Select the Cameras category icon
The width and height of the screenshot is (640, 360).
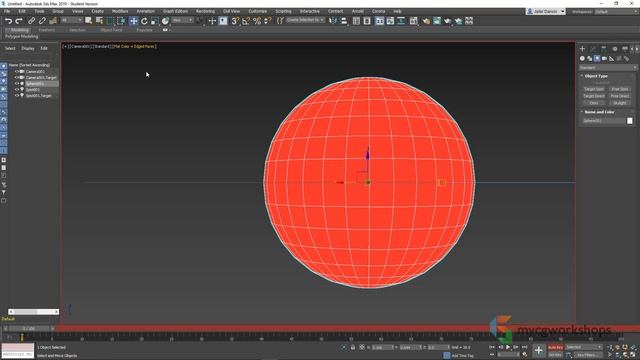pos(604,59)
